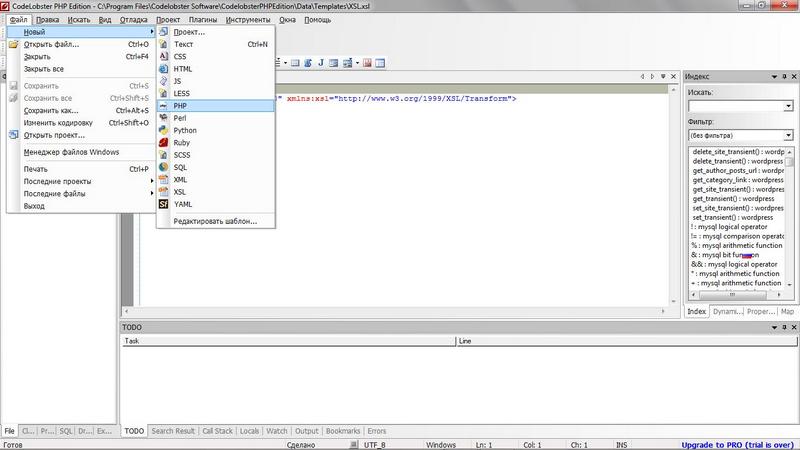Switch to the Map tab

tap(787, 311)
